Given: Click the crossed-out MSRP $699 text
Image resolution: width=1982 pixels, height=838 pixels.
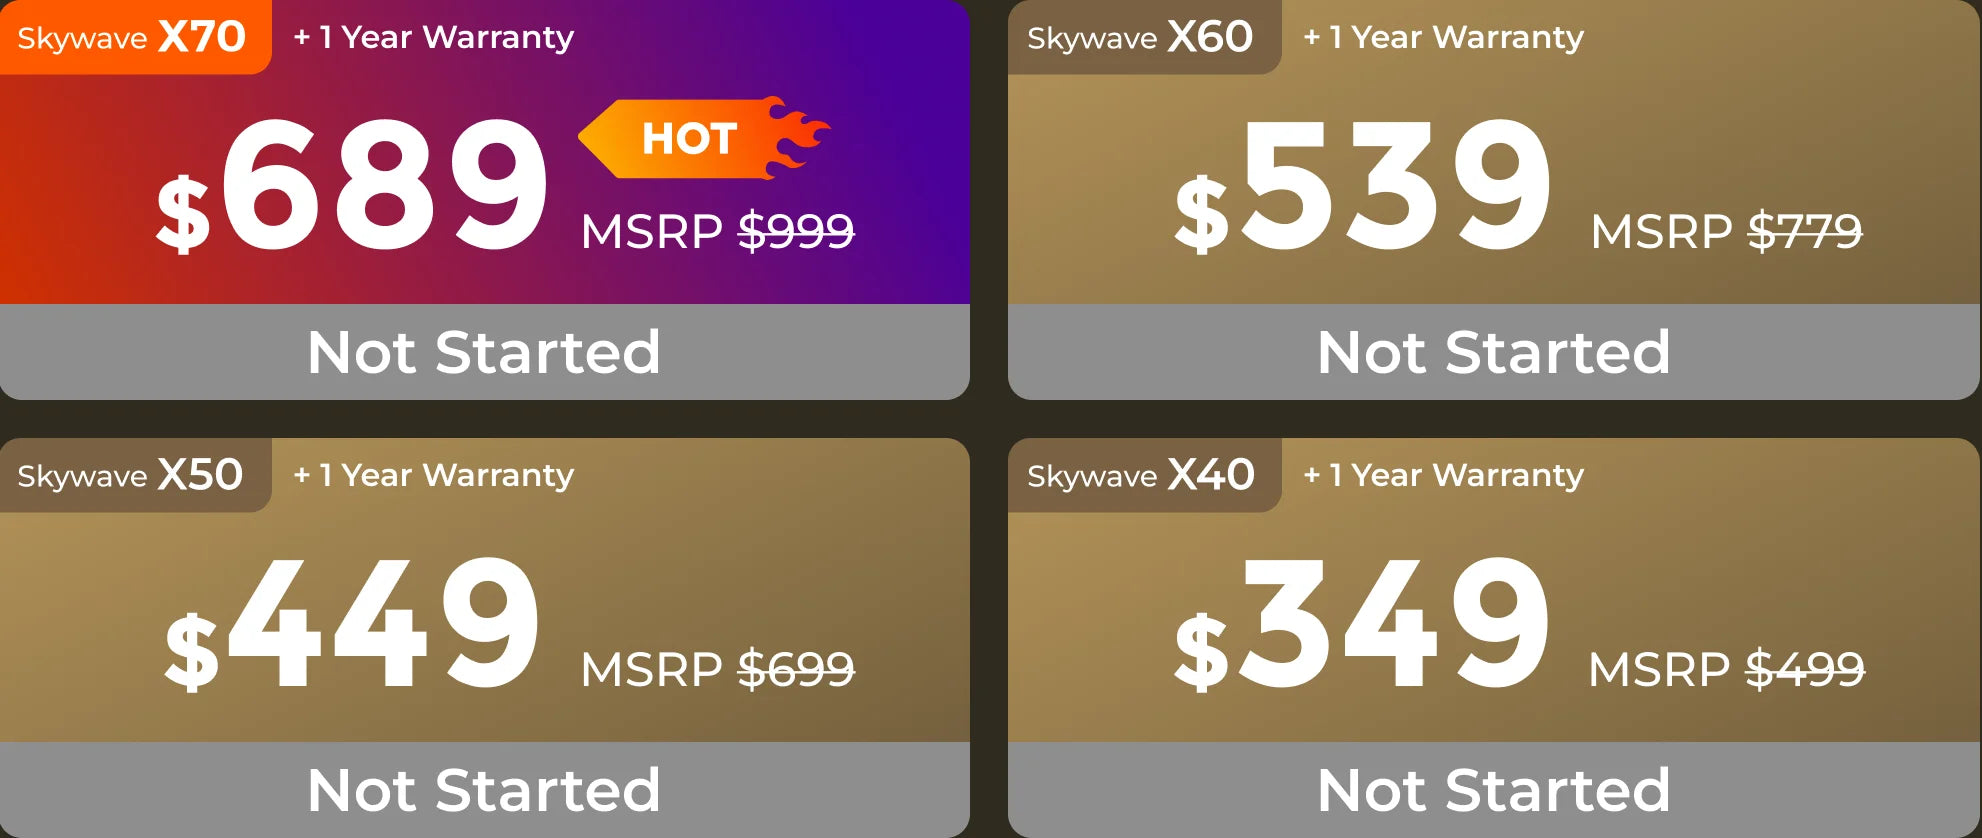Looking at the screenshot, I should [x=717, y=669].
